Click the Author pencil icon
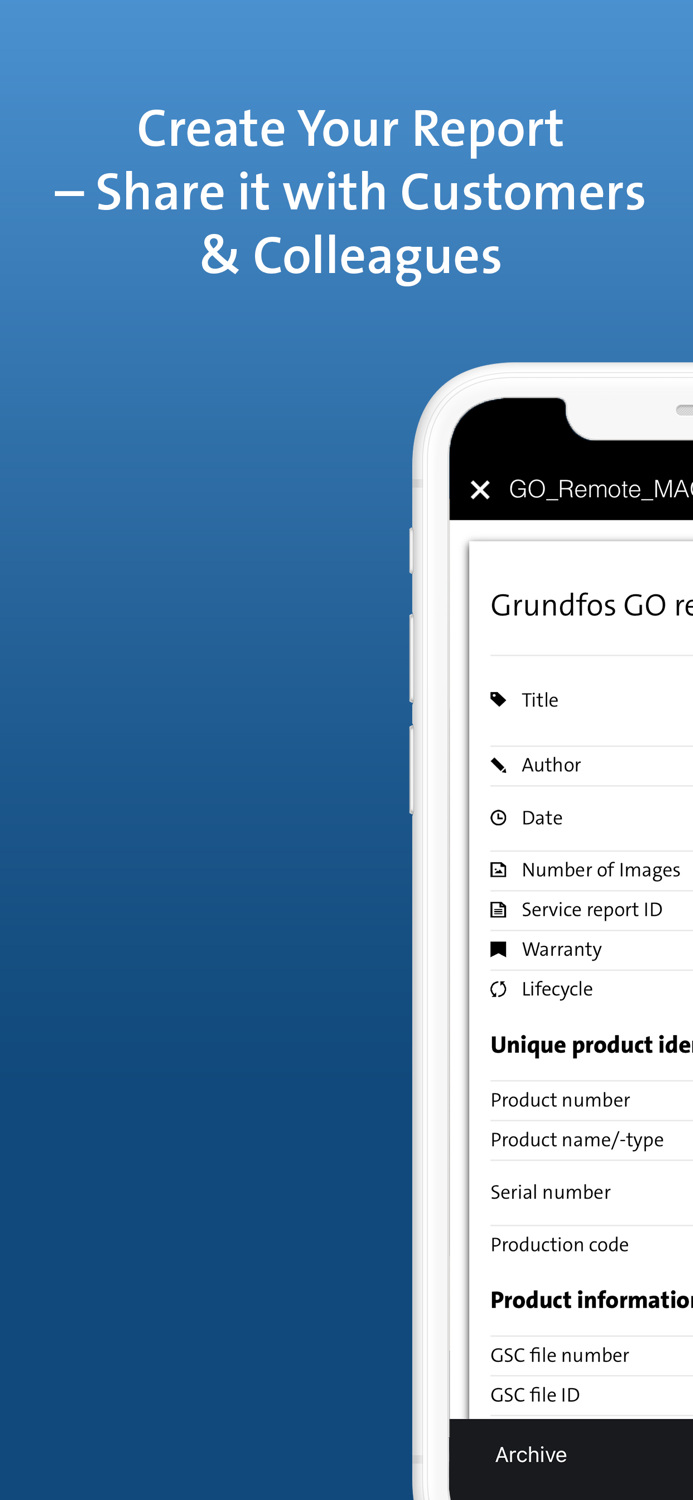This screenshot has width=693, height=1500. pos(498,765)
